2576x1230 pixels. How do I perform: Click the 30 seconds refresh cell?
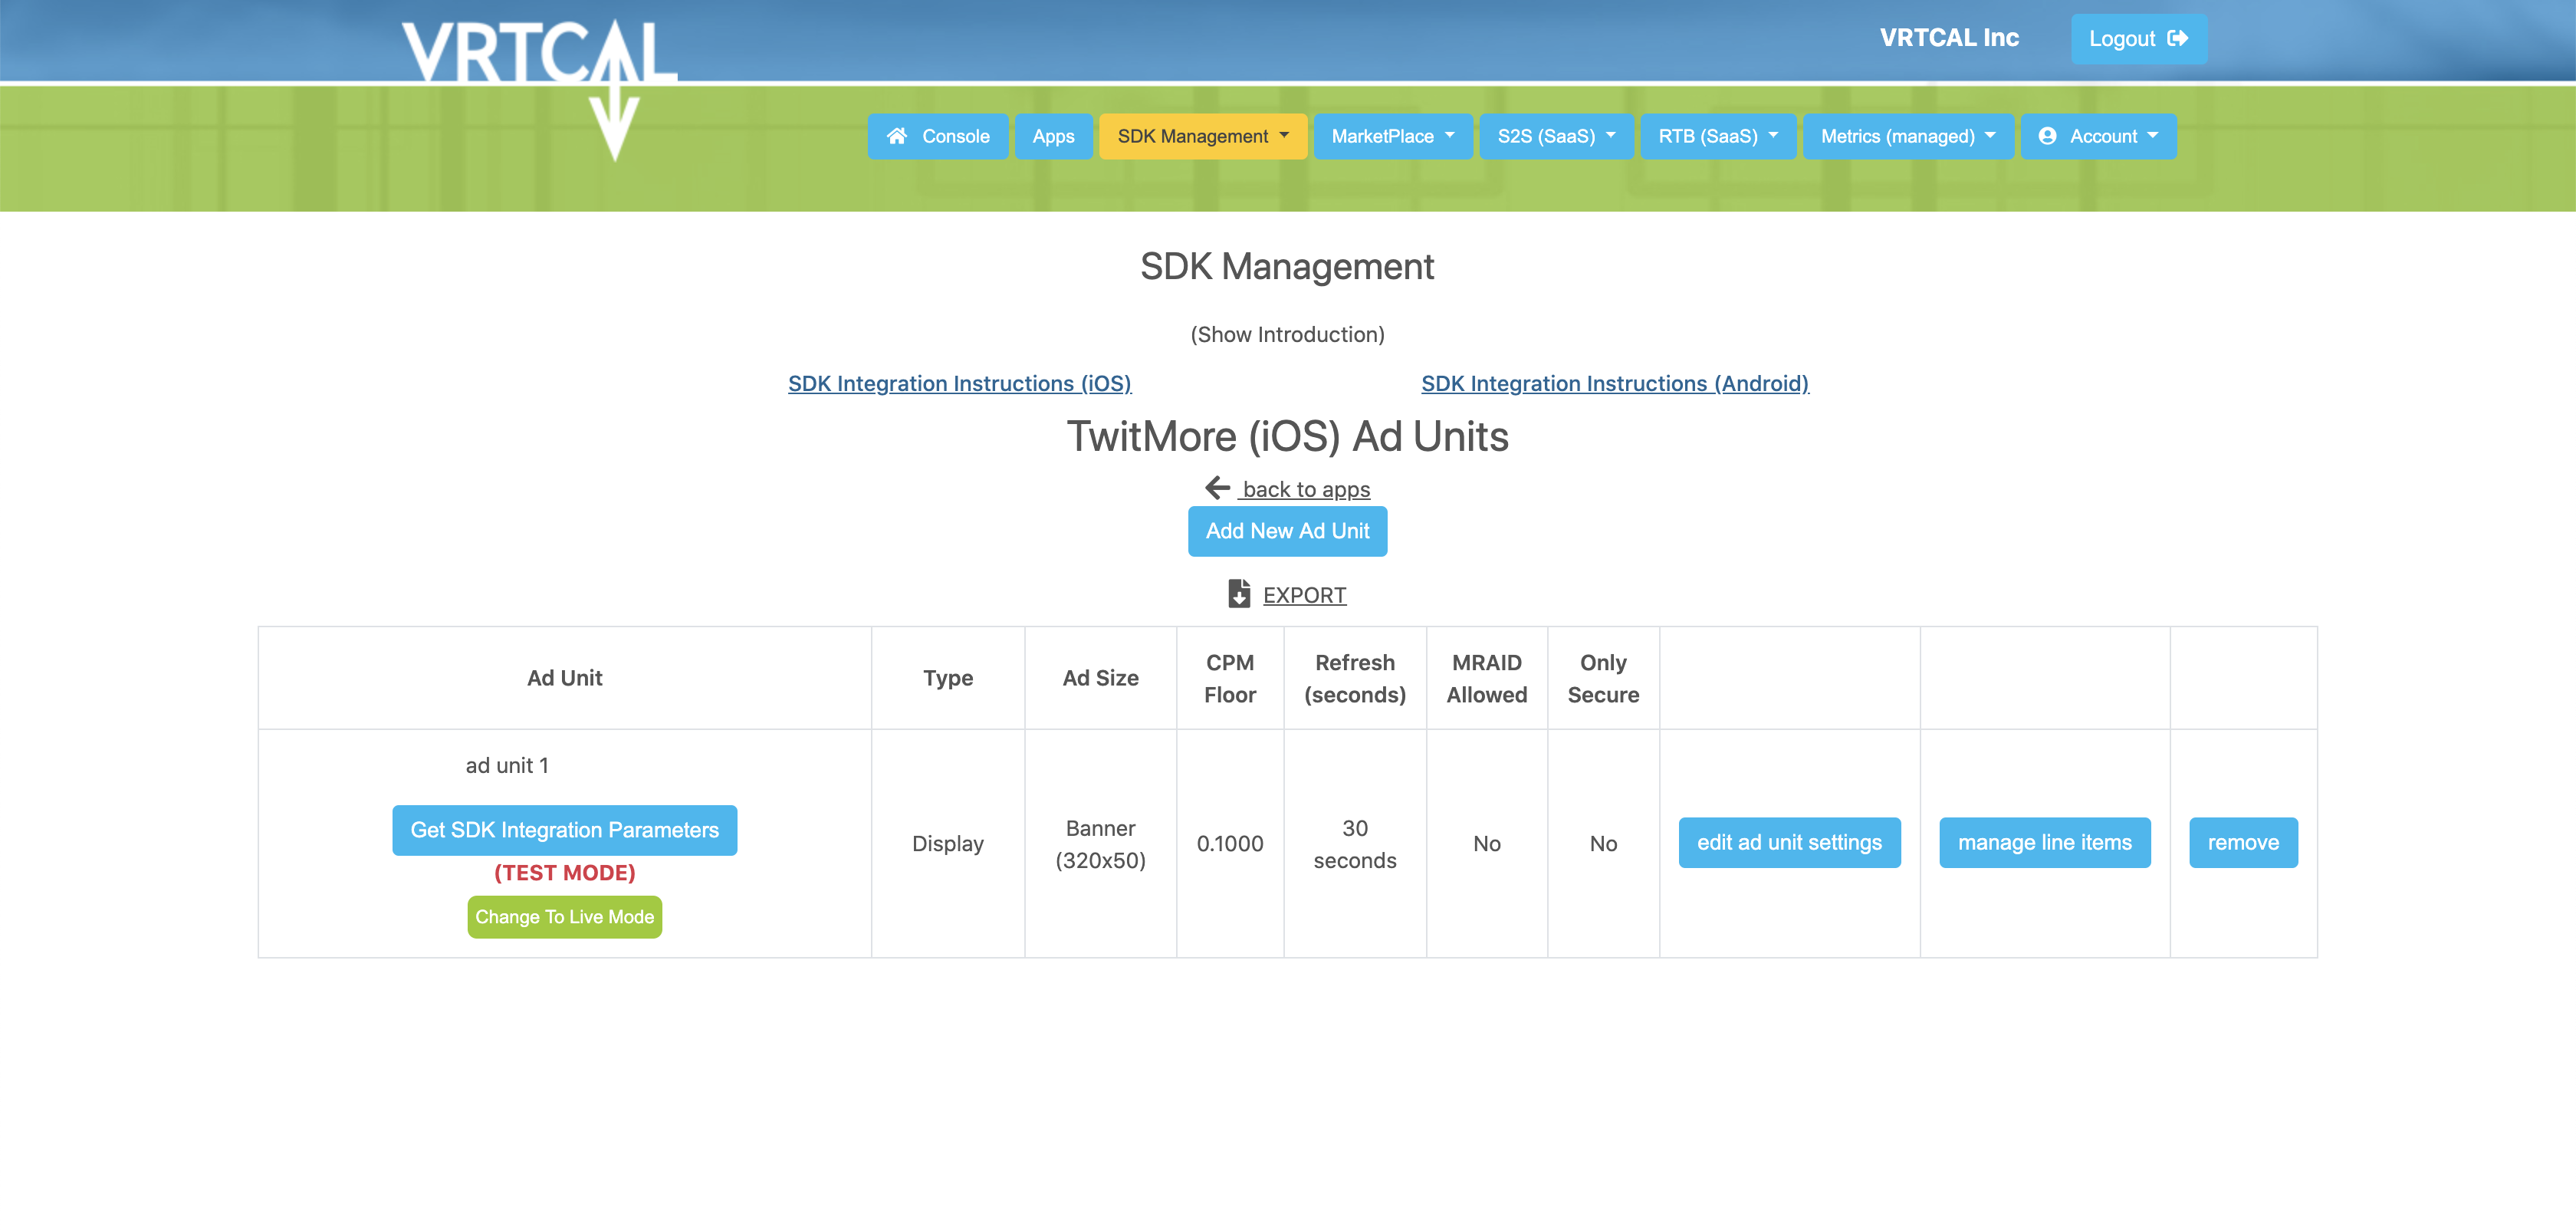[1354, 845]
